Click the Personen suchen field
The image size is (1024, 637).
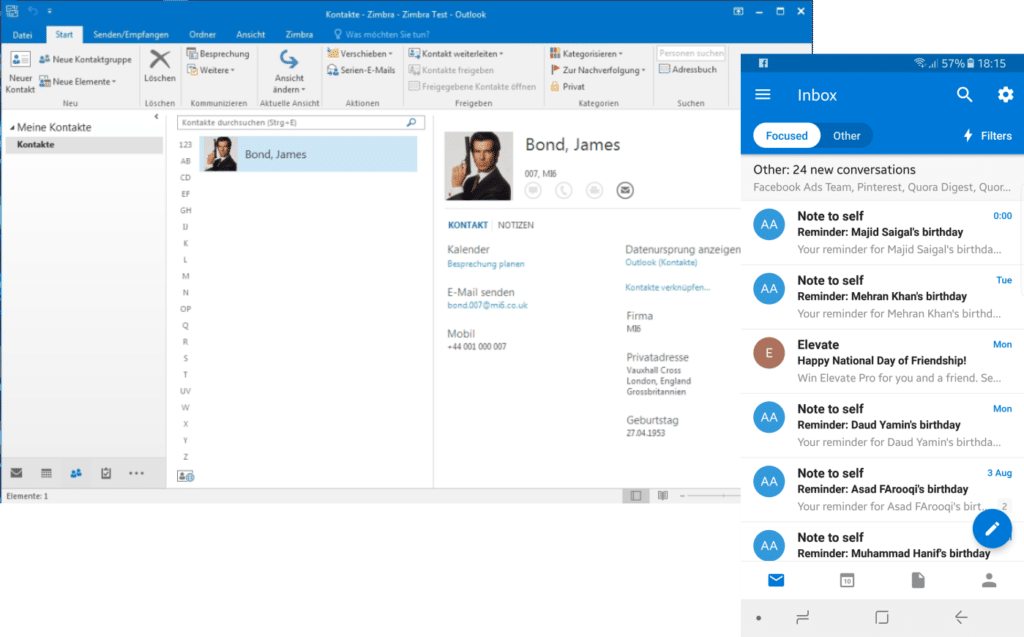(x=691, y=53)
